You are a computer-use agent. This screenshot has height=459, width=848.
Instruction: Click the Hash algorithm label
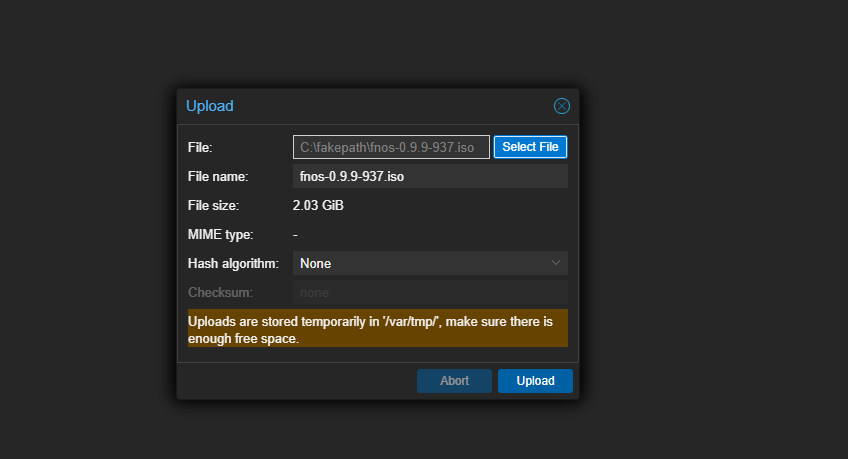[x=233, y=263]
